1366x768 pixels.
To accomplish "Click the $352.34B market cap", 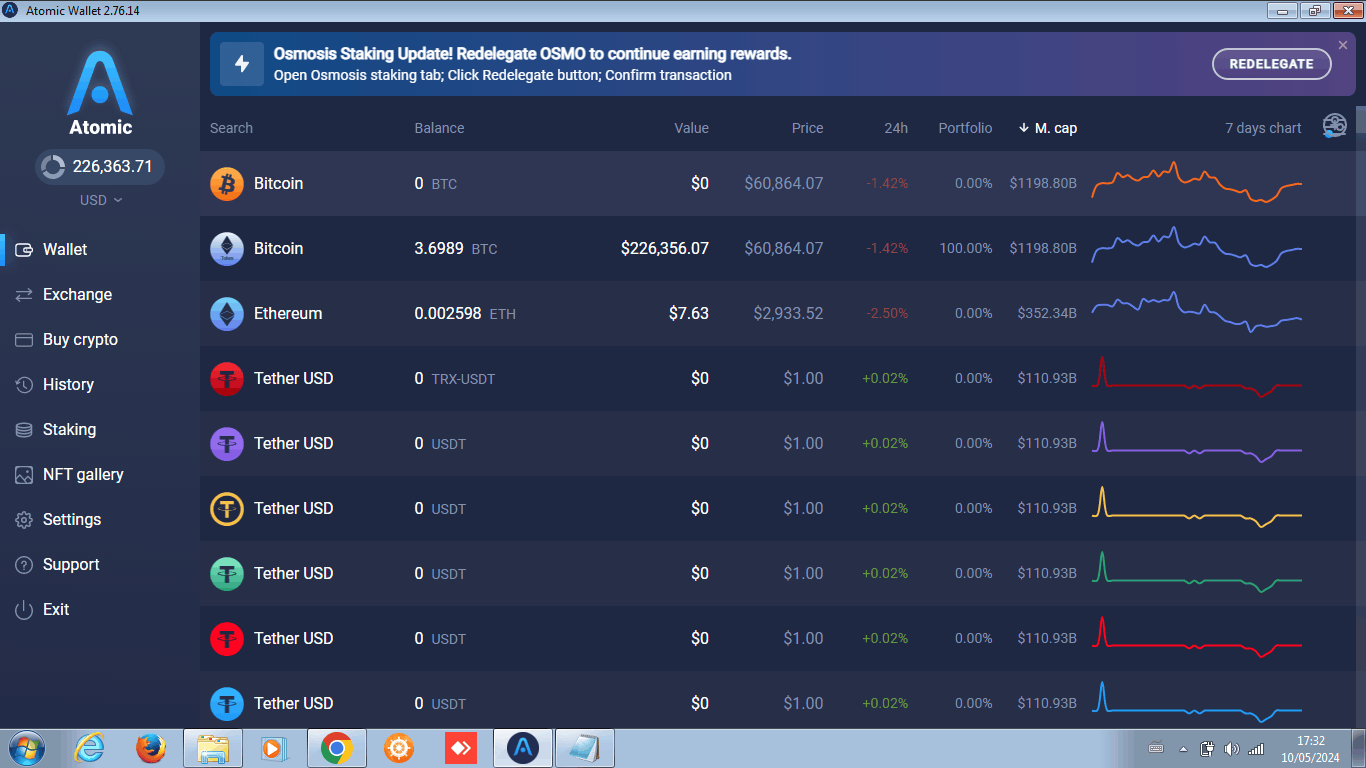I will (x=1047, y=314).
